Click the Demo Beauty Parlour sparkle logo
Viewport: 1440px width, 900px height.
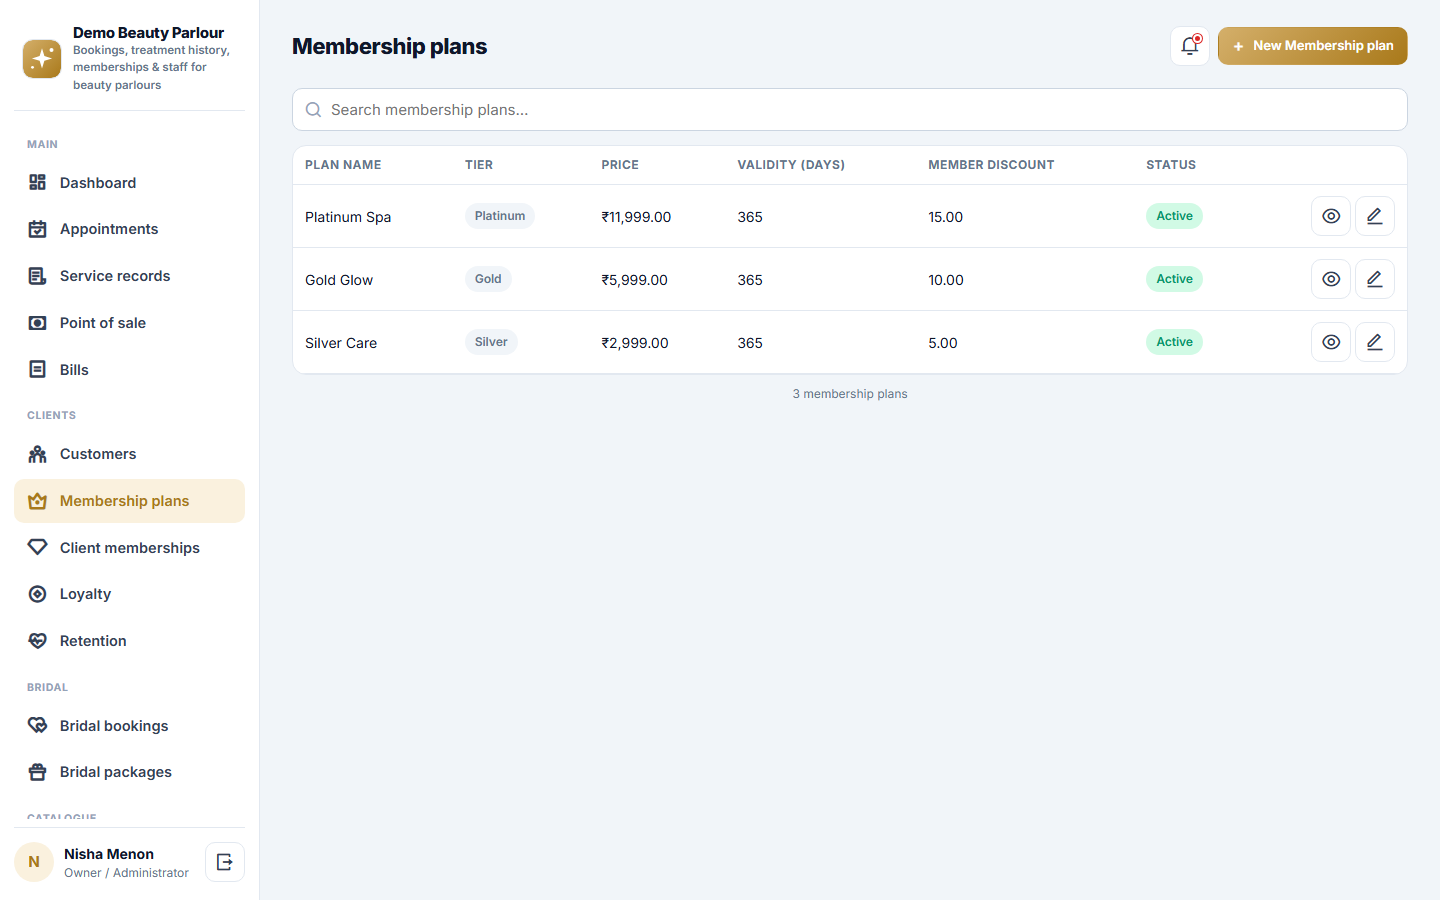42,59
